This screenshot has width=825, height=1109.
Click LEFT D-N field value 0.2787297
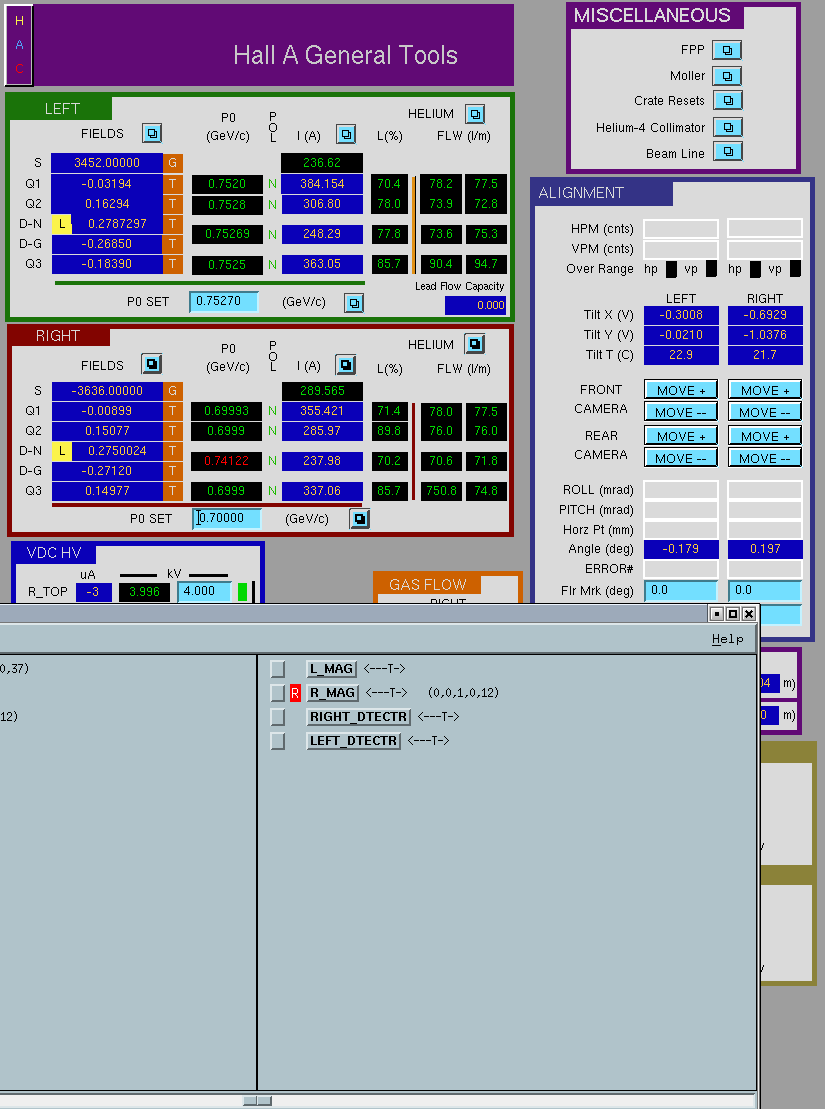click(117, 223)
